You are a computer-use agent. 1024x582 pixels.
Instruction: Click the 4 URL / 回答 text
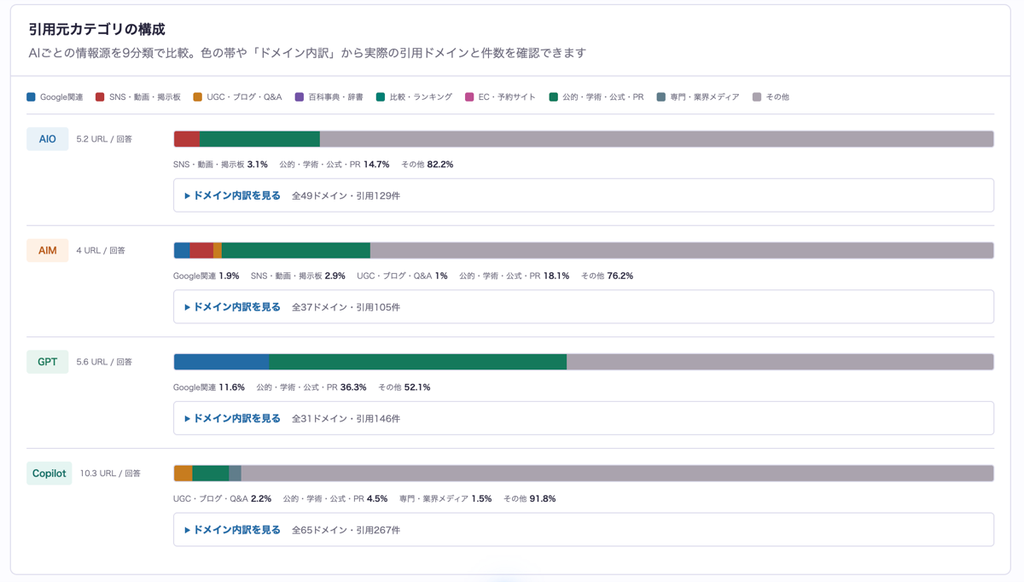101,250
